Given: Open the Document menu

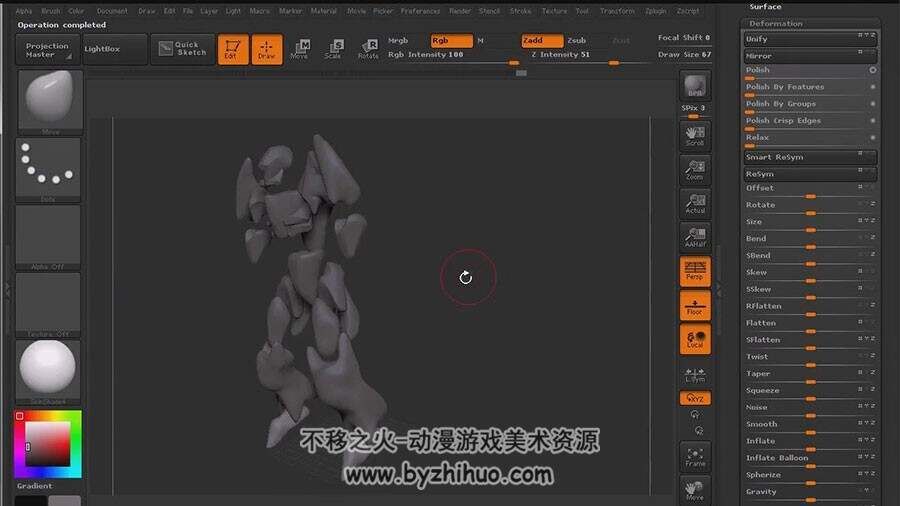Looking at the screenshot, I should [112, 11].
